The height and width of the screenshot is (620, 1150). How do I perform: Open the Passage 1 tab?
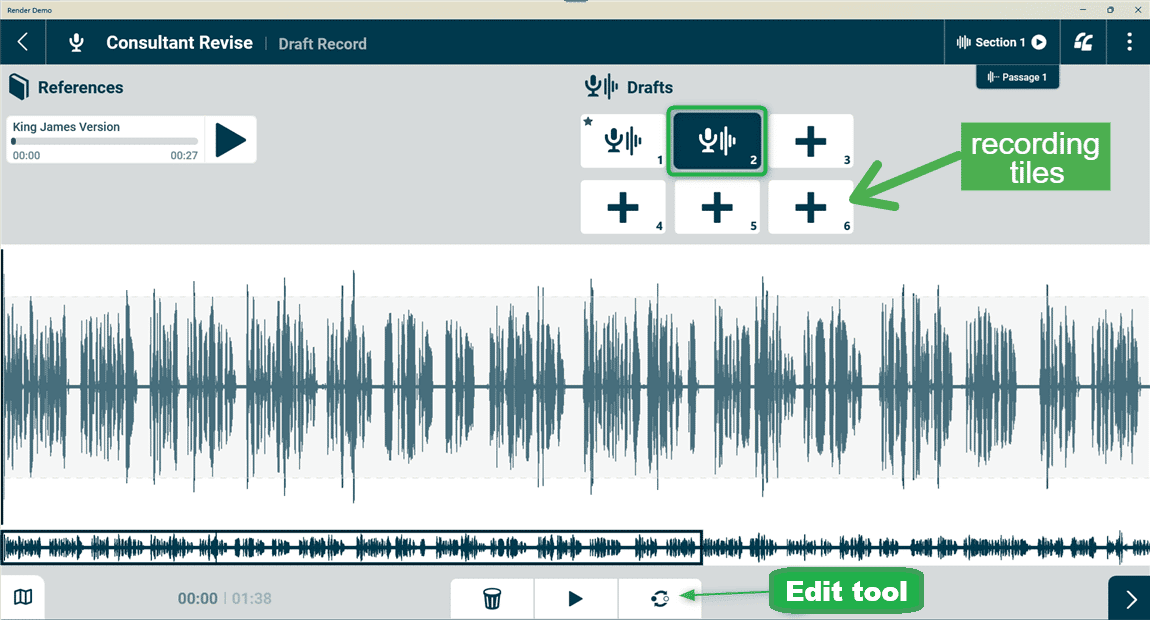[x=1017, y=77]
